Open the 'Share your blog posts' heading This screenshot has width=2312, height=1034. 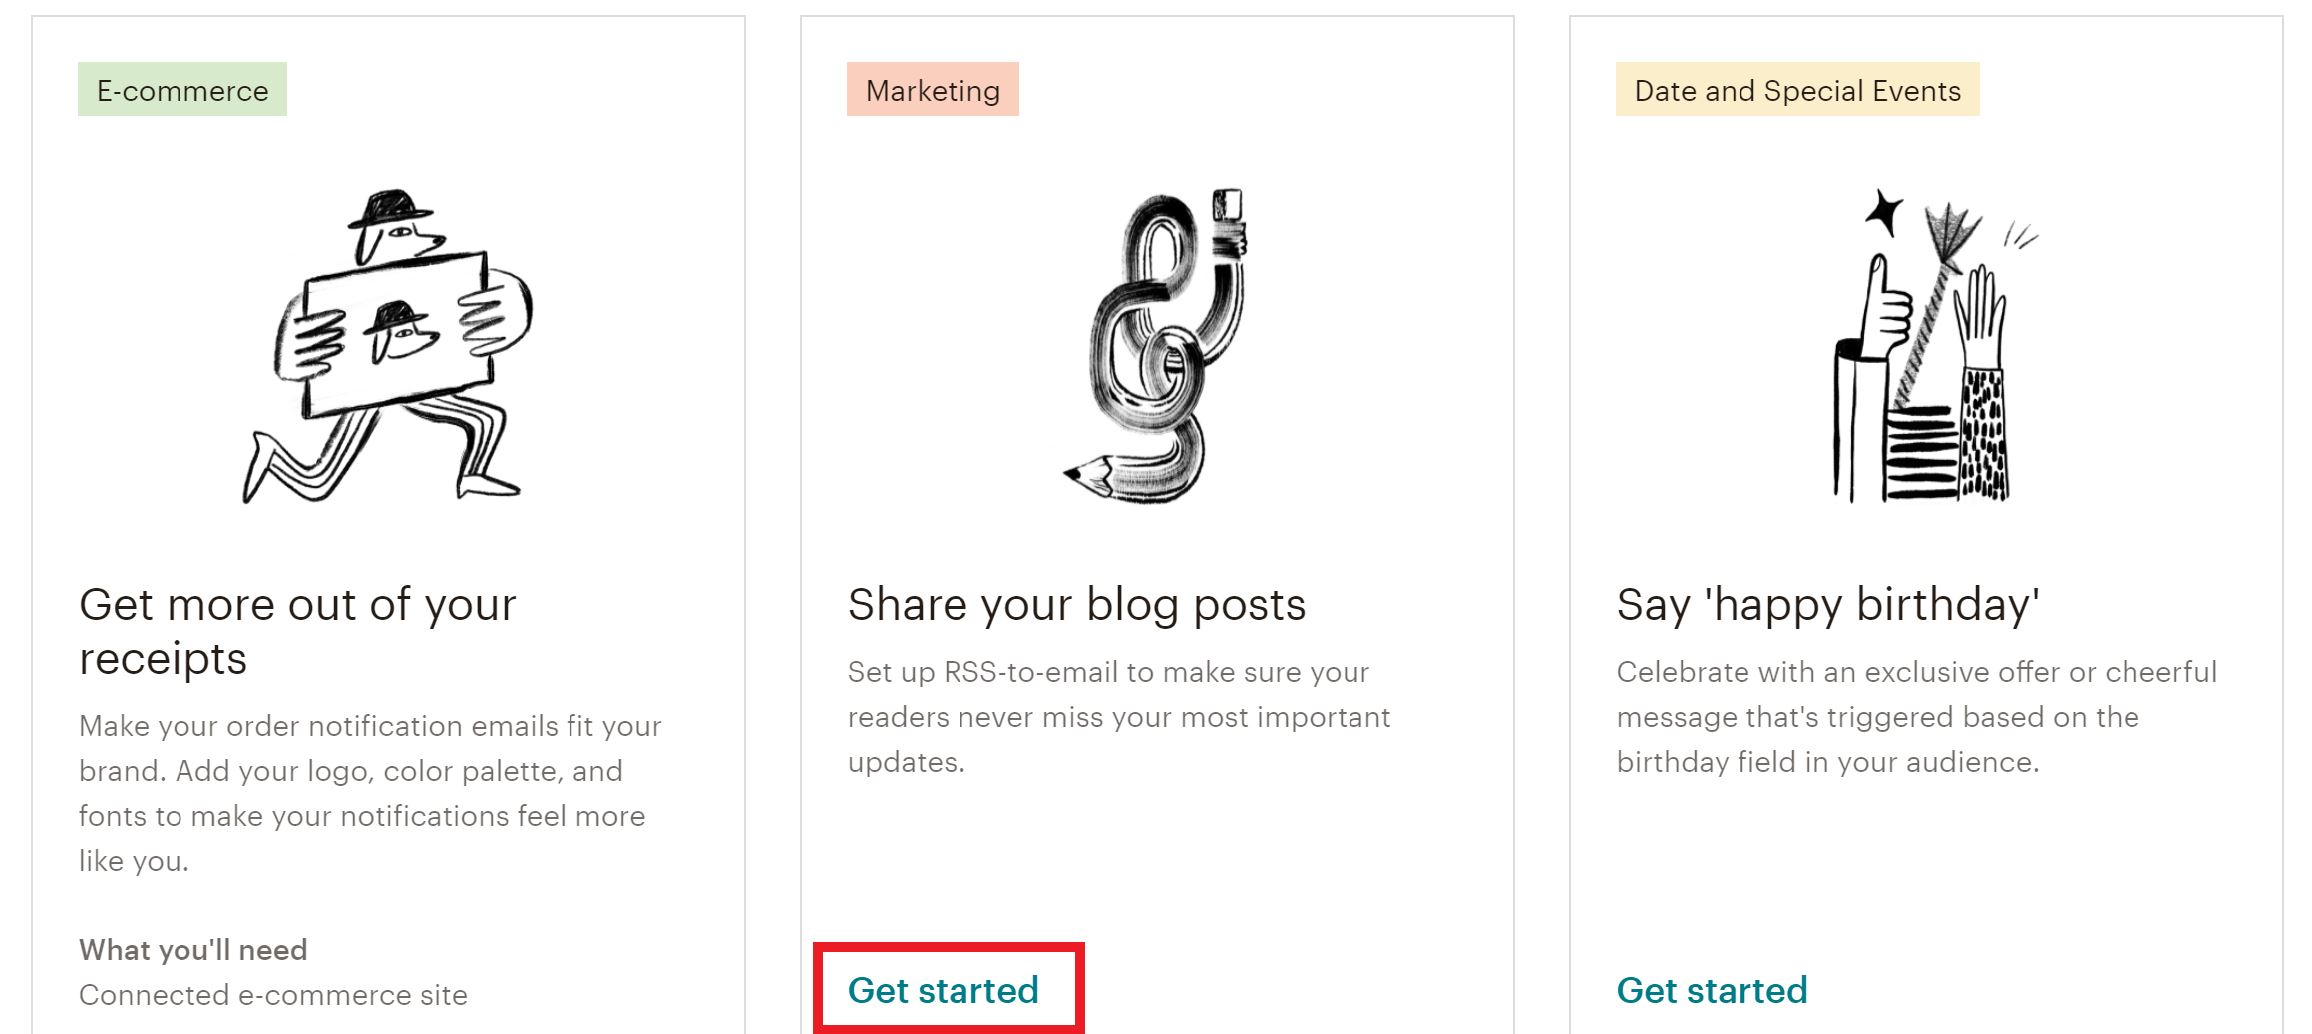point(1077,605)
